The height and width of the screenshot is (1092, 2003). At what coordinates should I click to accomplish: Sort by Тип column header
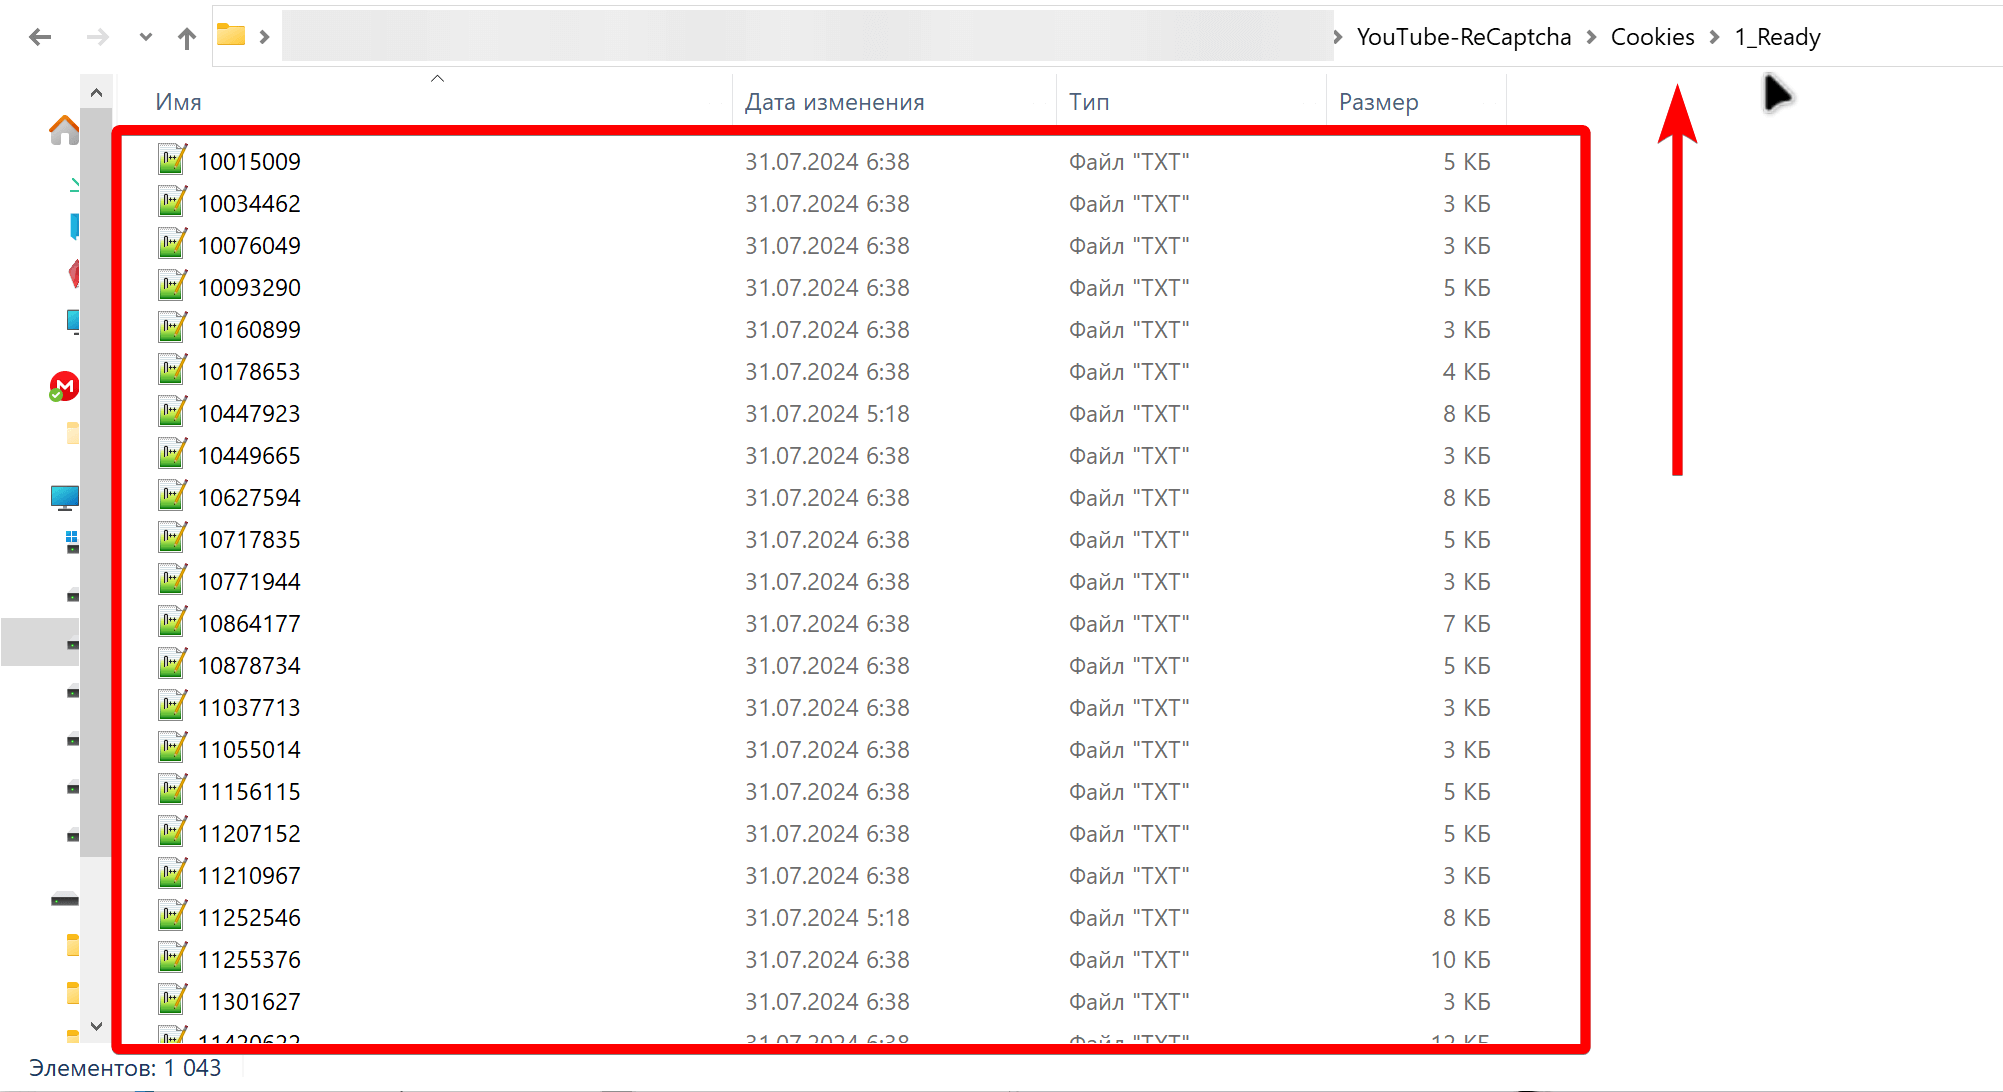pyautogui.click(x=1089, y=102)
